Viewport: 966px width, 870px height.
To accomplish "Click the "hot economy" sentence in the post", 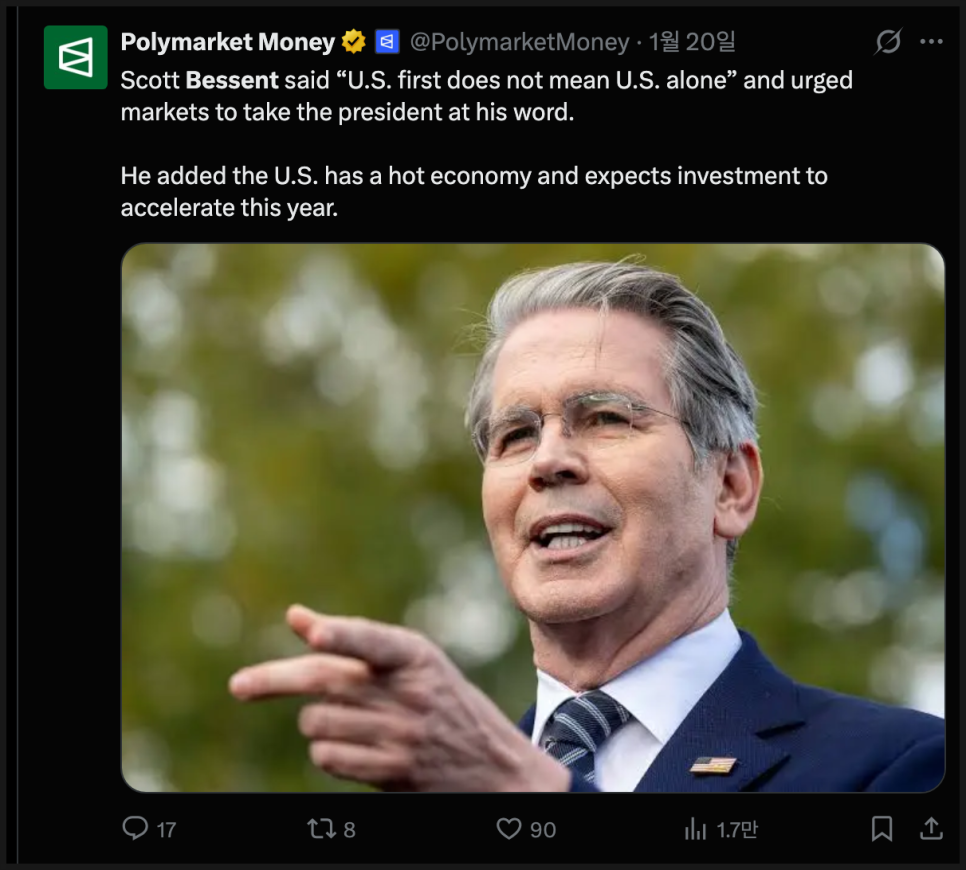I will pos(474,177).
